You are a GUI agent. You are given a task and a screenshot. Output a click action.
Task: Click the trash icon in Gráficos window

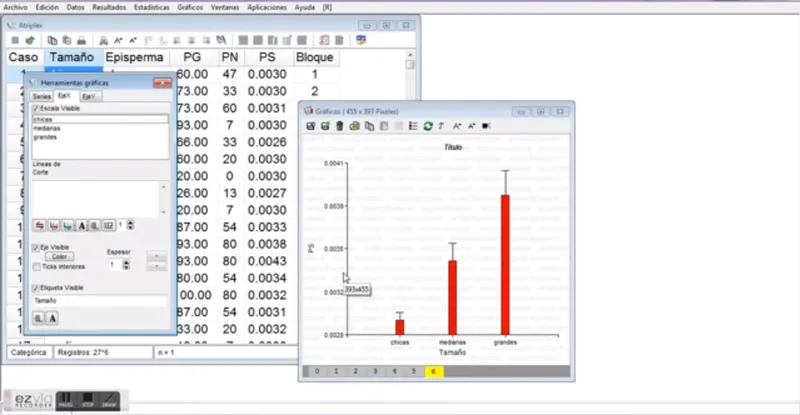[339, 126]
